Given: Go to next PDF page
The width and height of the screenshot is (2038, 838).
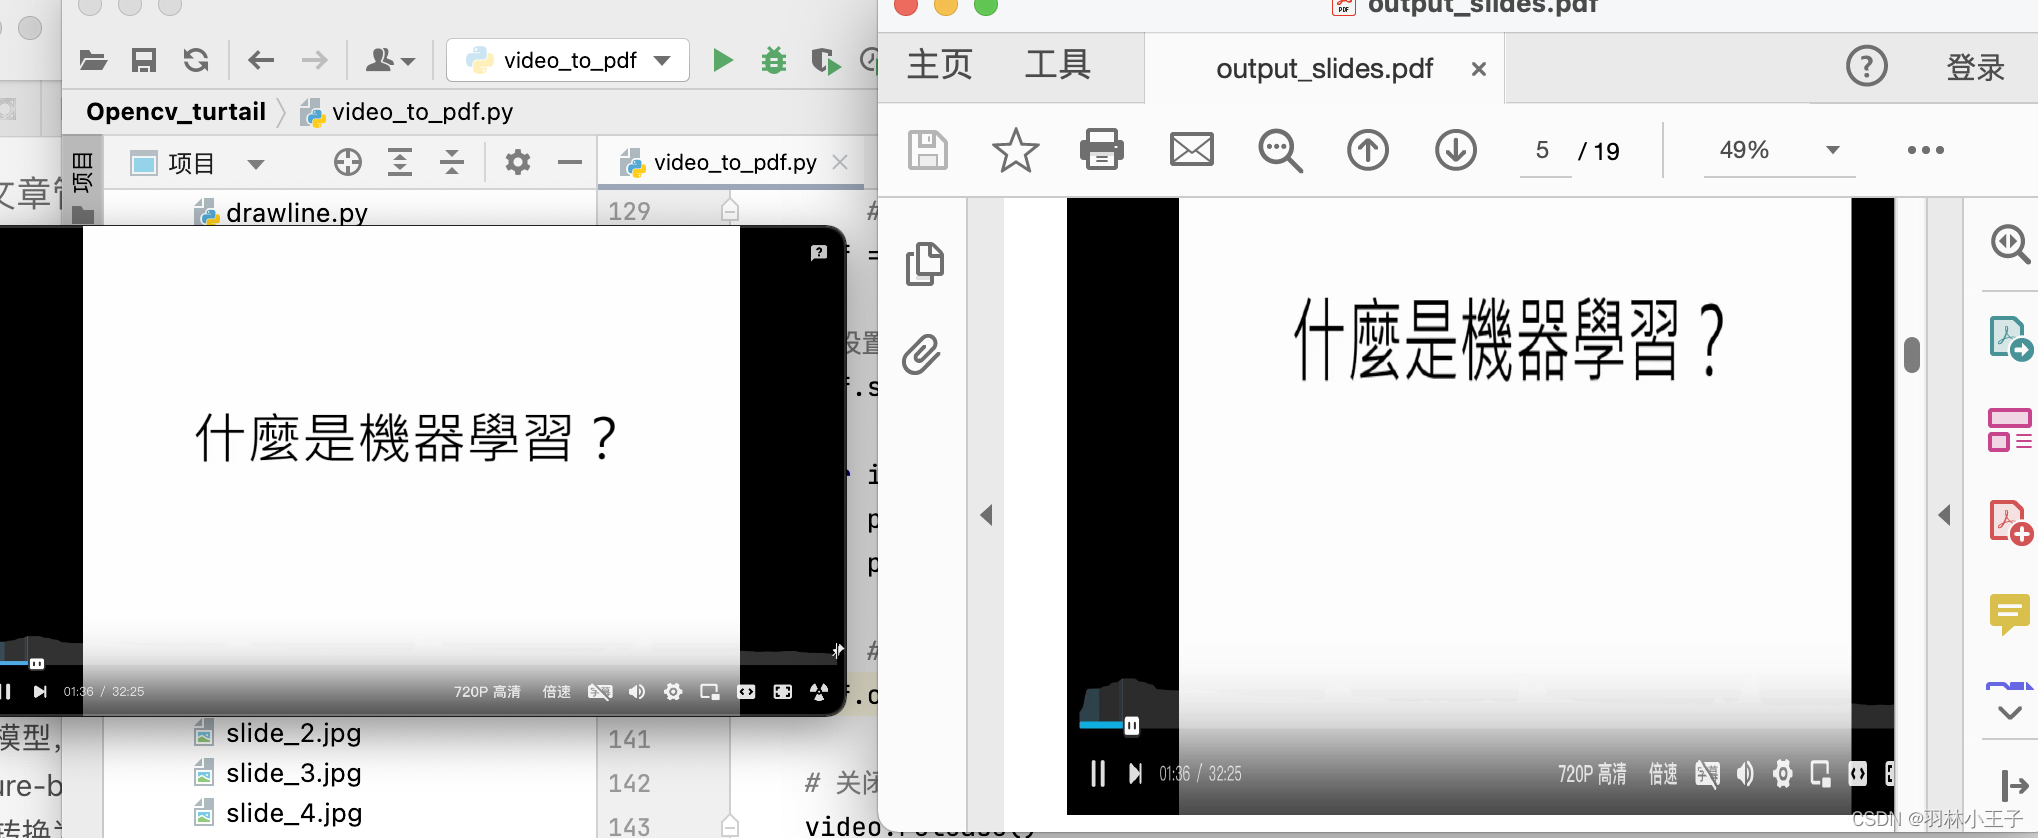Looking at the screenshot, I should coord(1456,150).
